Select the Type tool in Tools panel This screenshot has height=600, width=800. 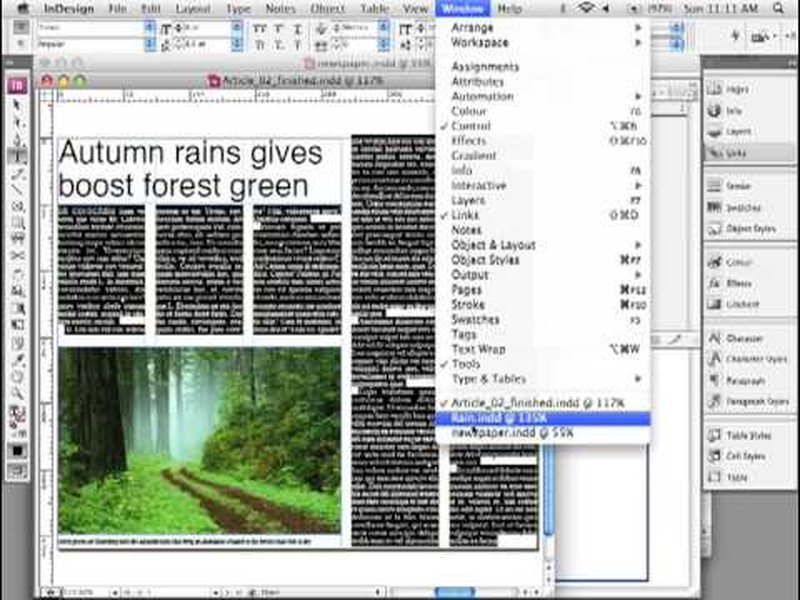(x=17, y=156)
